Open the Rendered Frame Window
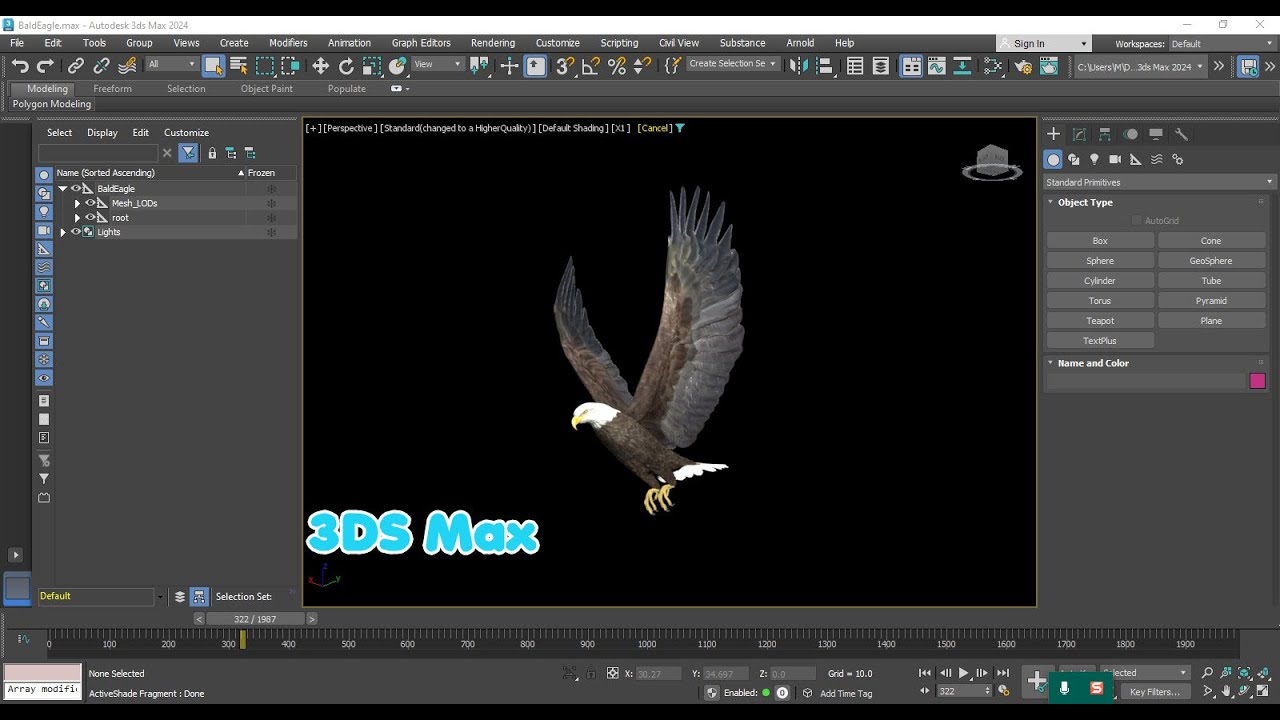 [x=1049, y=66]
